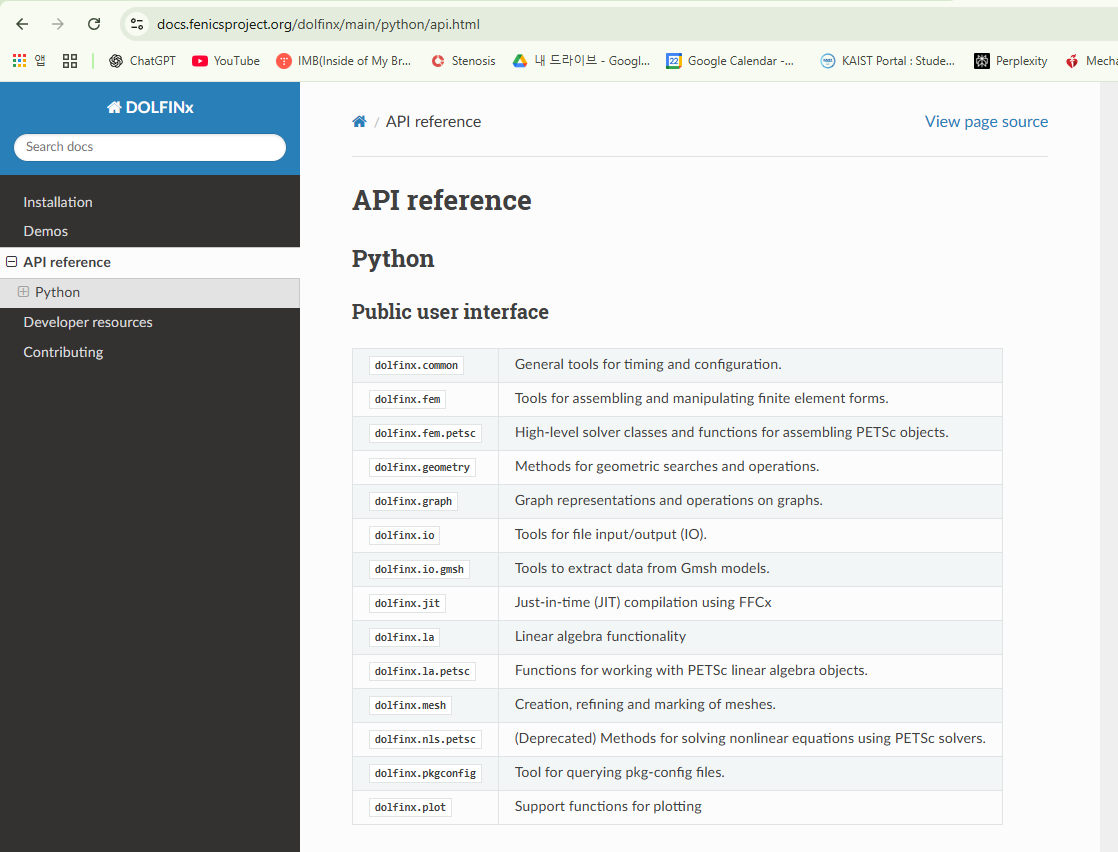Image resolution: width=1118 pixels, height=852 pixels.
Task: Click the Python section heading
Action: [x=393, y=258]
